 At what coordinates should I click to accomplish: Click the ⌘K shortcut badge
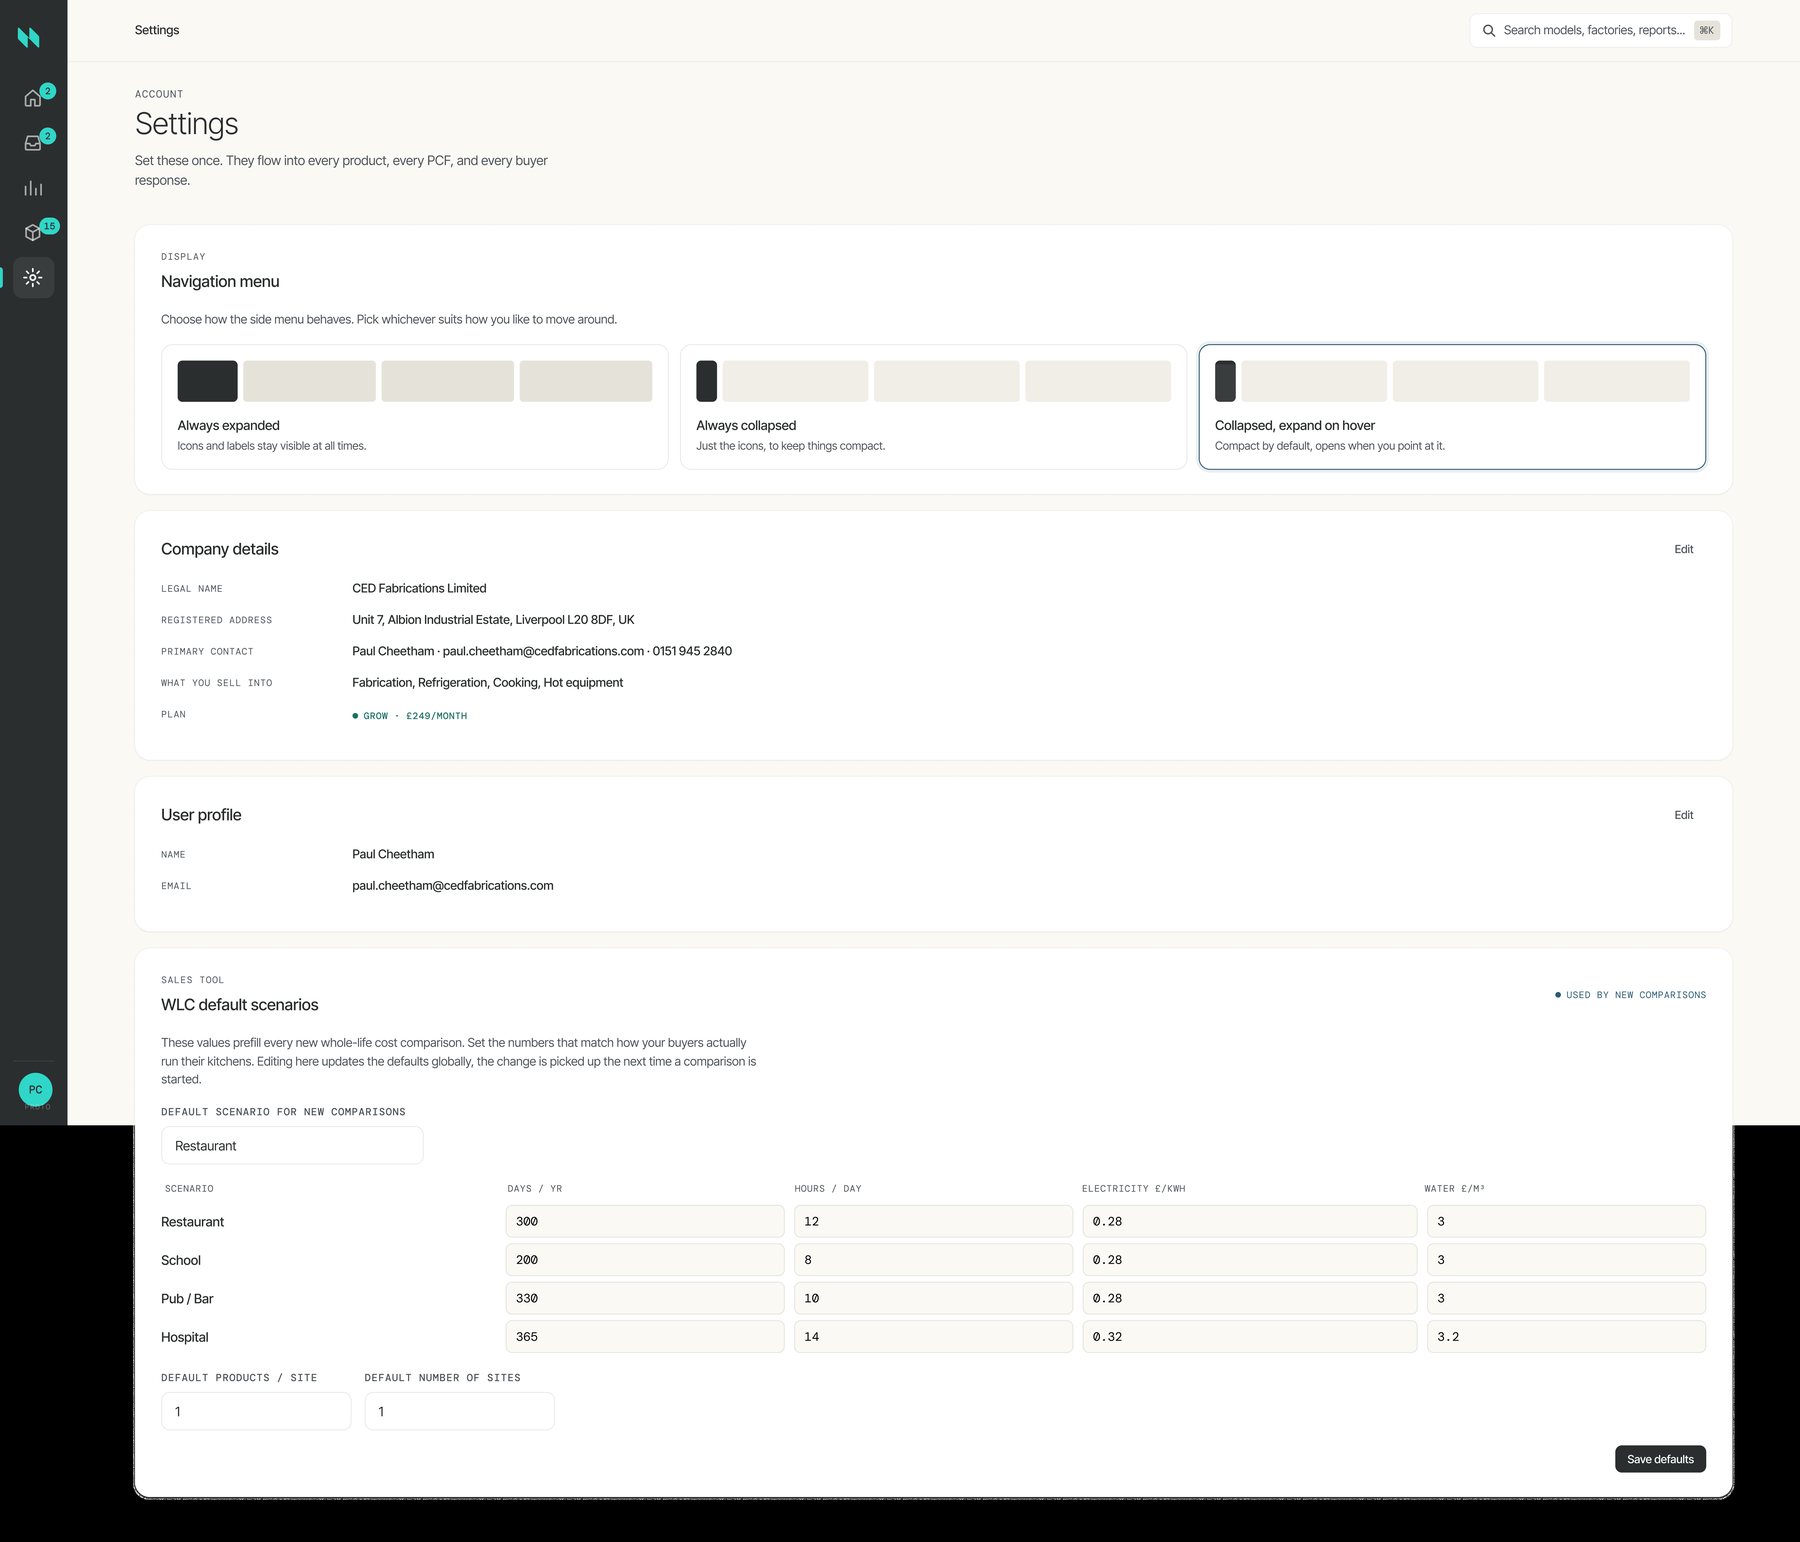tap(1706, 31)
